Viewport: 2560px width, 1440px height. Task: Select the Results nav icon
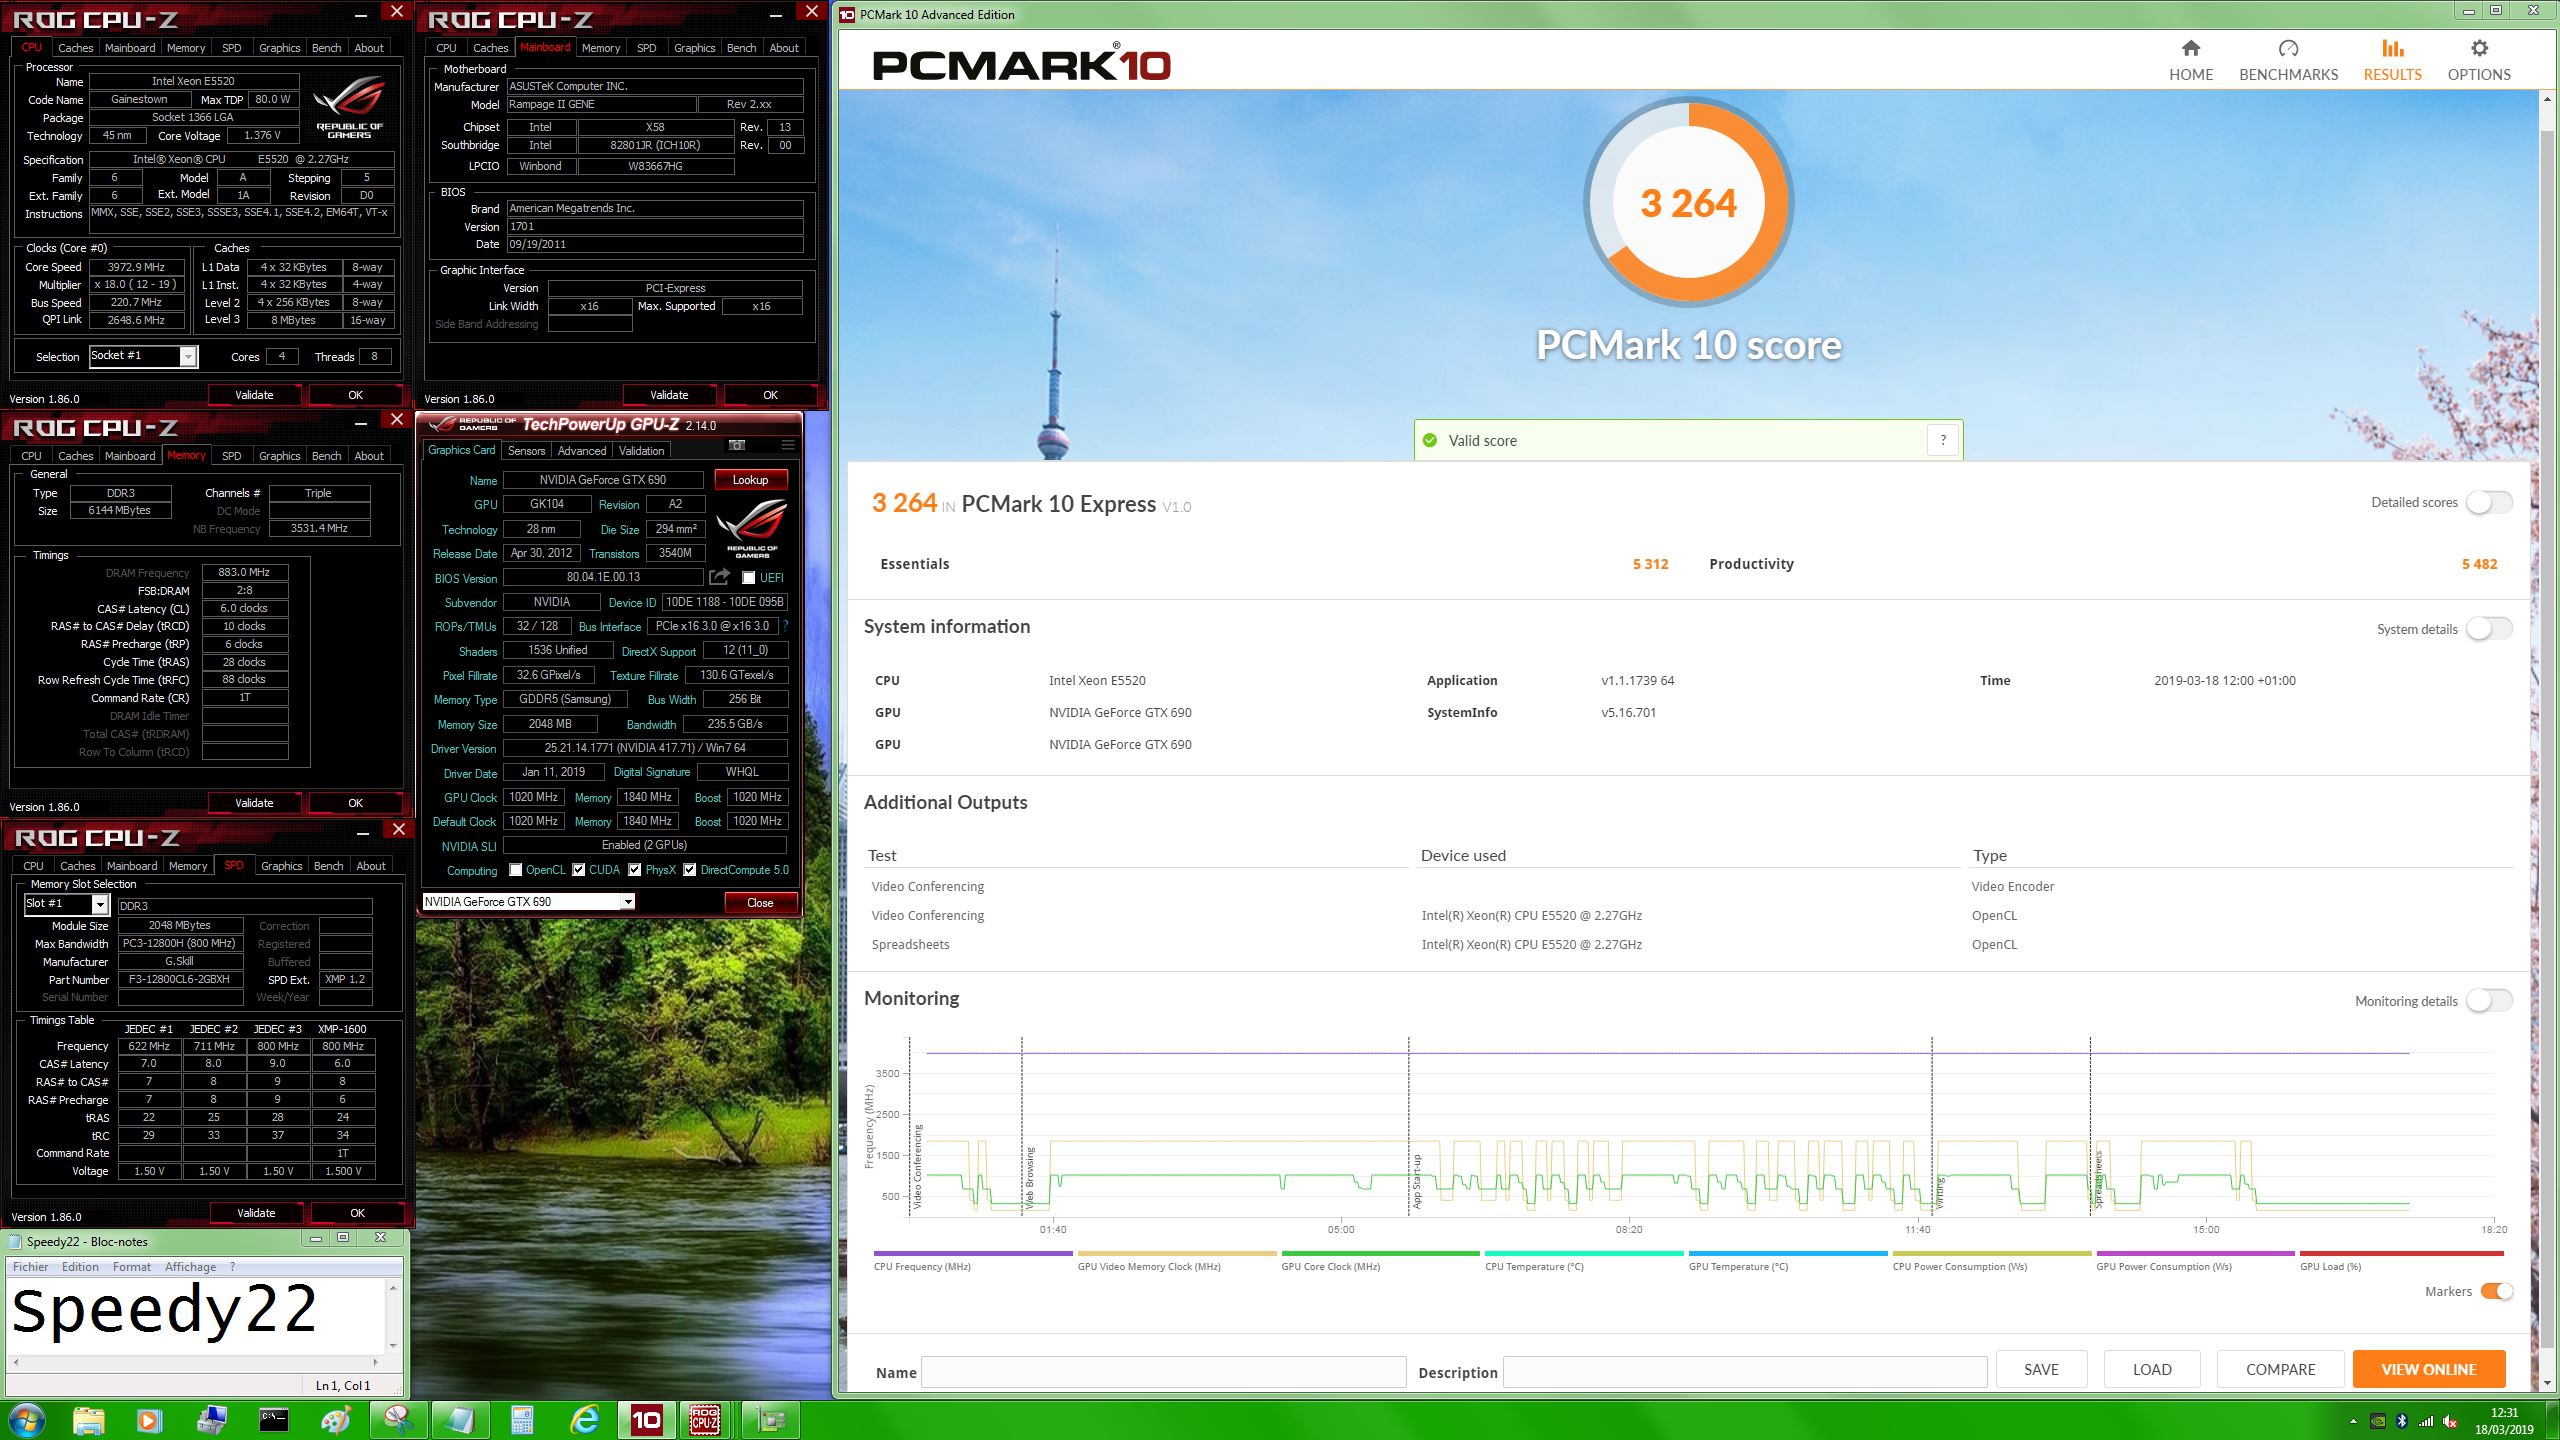pyautogui.click(x=2392, y=49)
